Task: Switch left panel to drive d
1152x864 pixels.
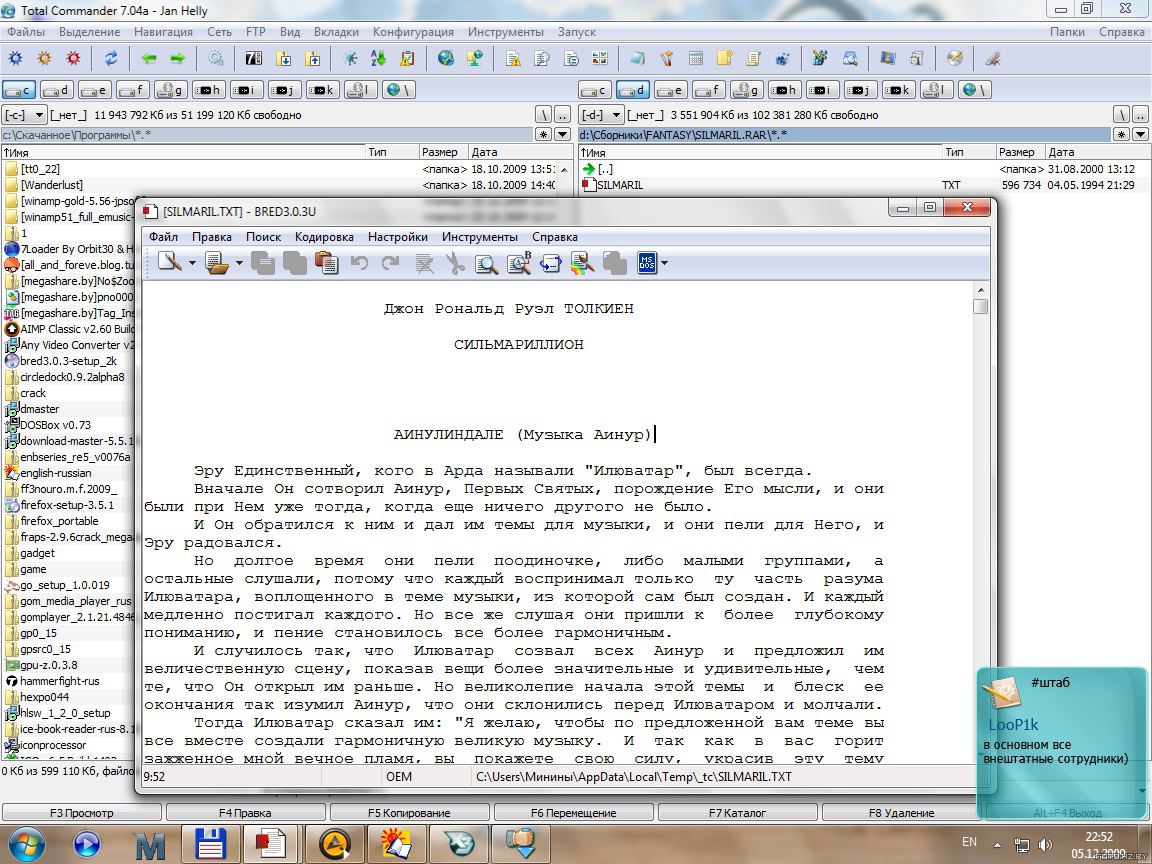Action: tap(57, 90)
